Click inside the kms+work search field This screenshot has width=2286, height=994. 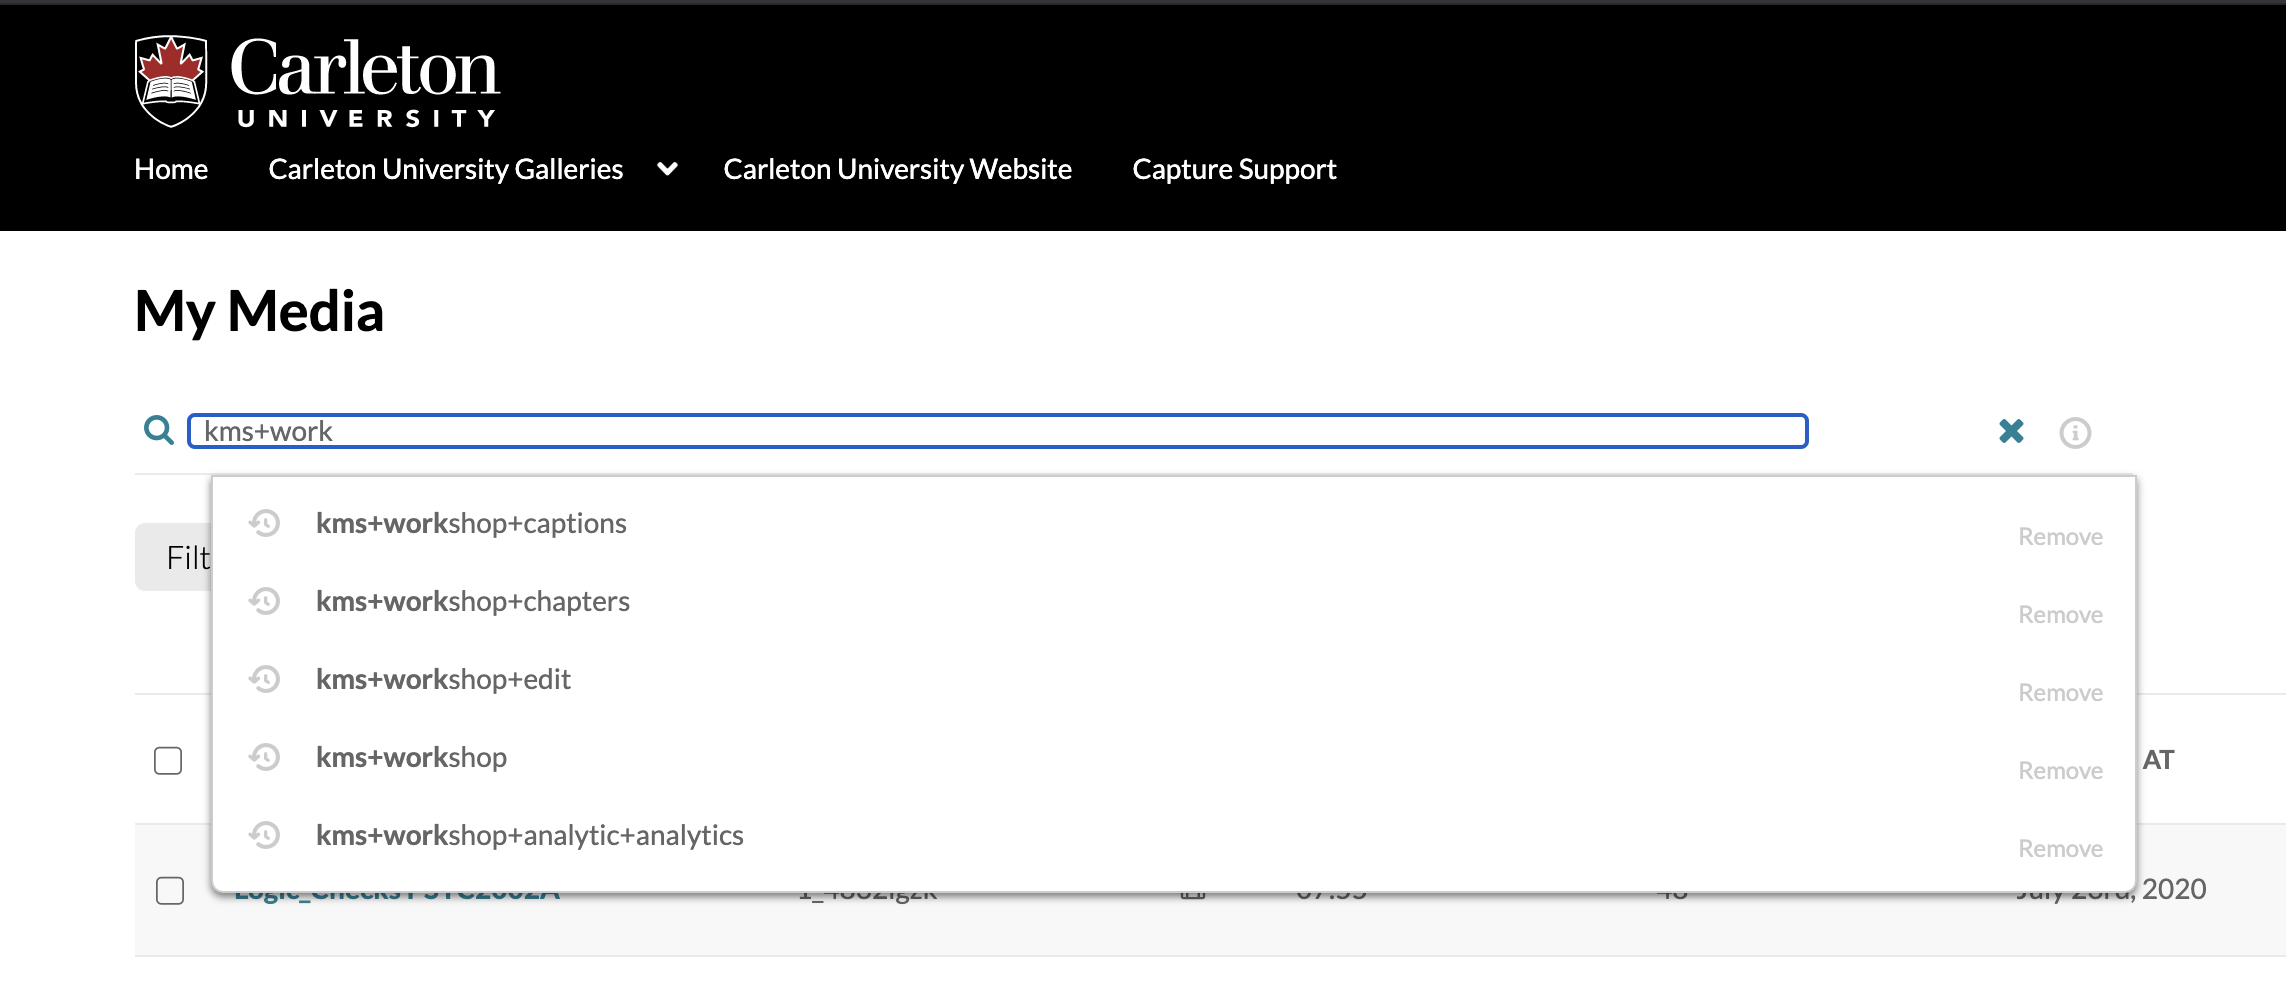pos(997,431)
